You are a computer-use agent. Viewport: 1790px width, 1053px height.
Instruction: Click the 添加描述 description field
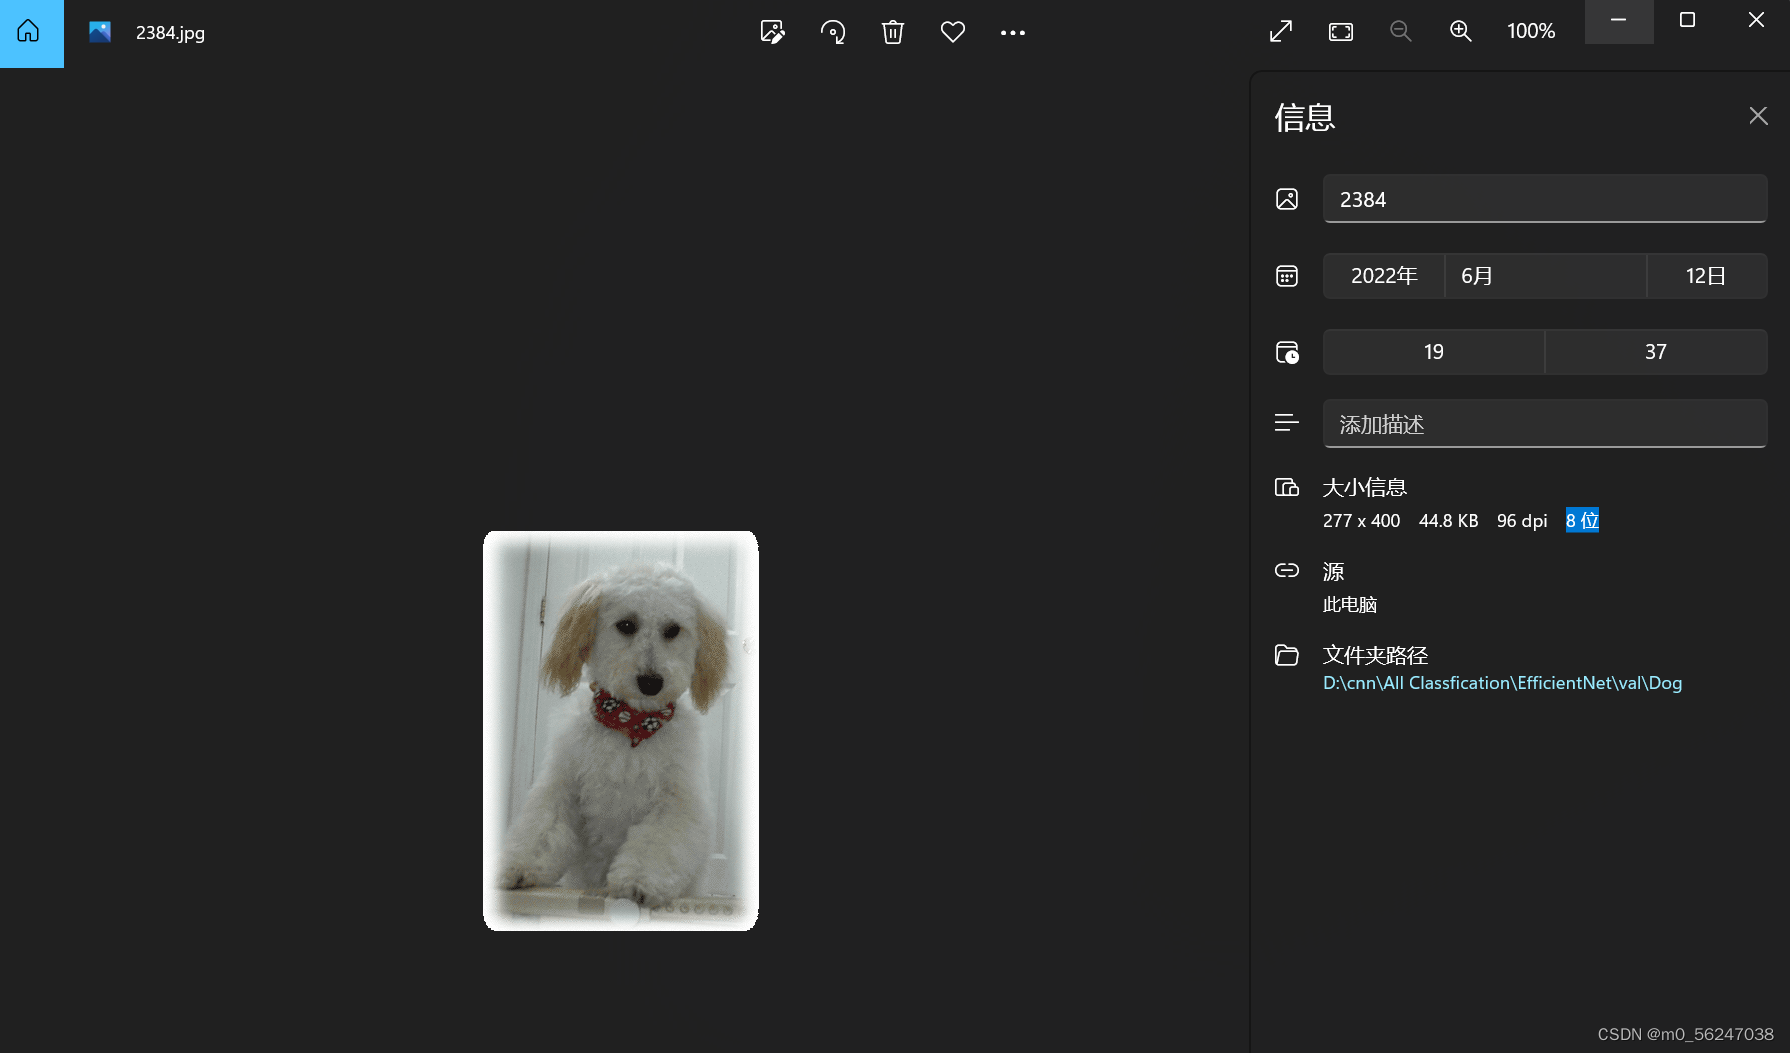point(1544,423)
